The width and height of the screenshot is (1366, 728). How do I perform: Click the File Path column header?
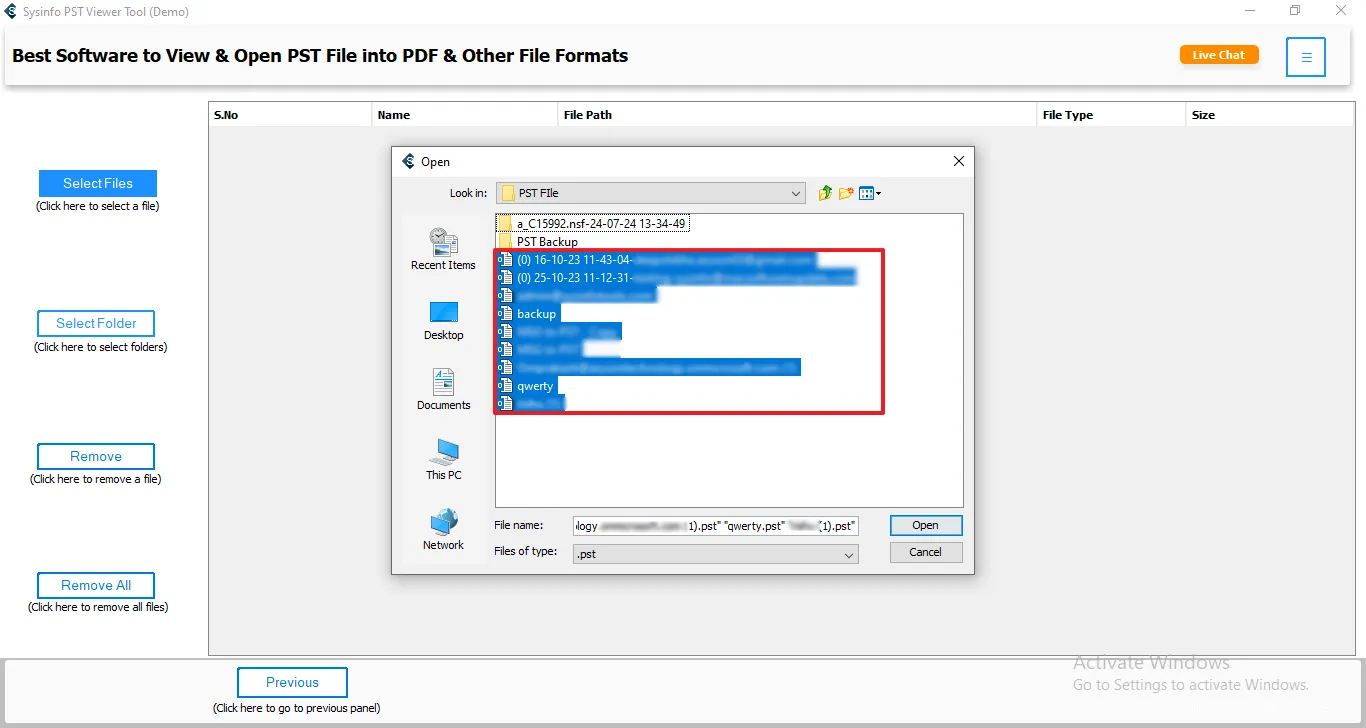[798, 115]
